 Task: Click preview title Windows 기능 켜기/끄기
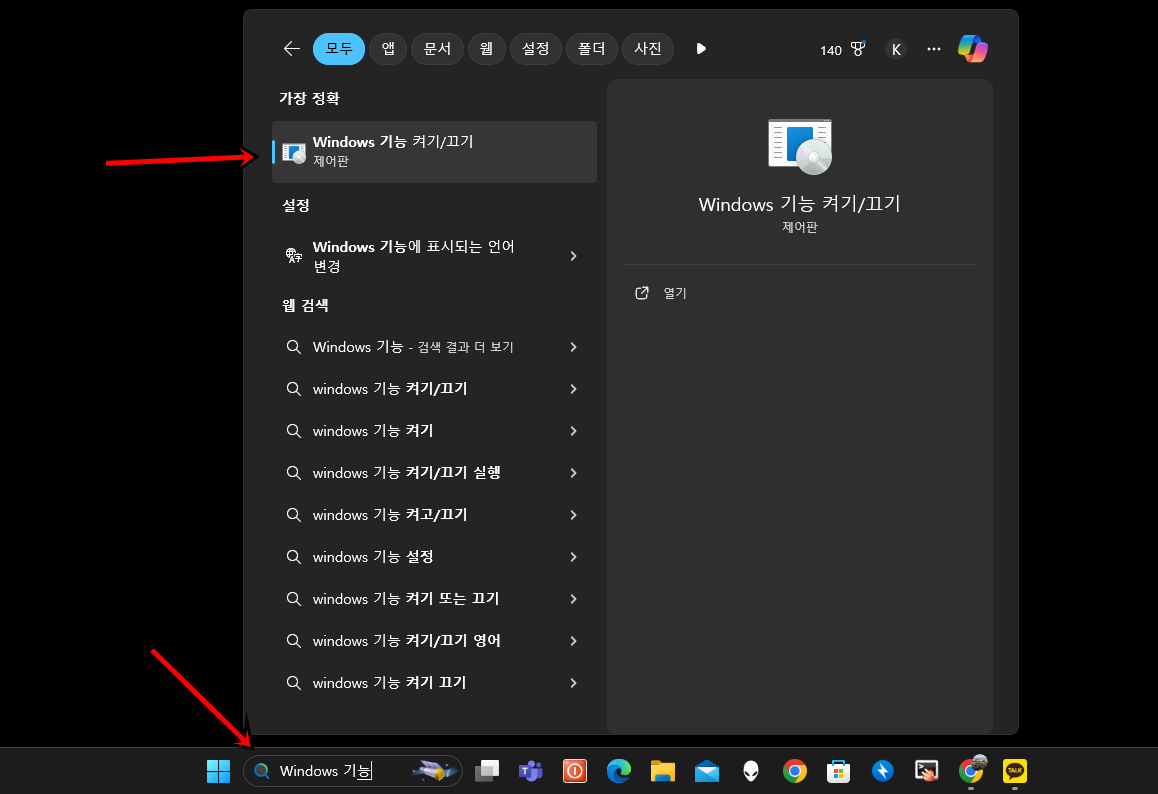[800, 205]
